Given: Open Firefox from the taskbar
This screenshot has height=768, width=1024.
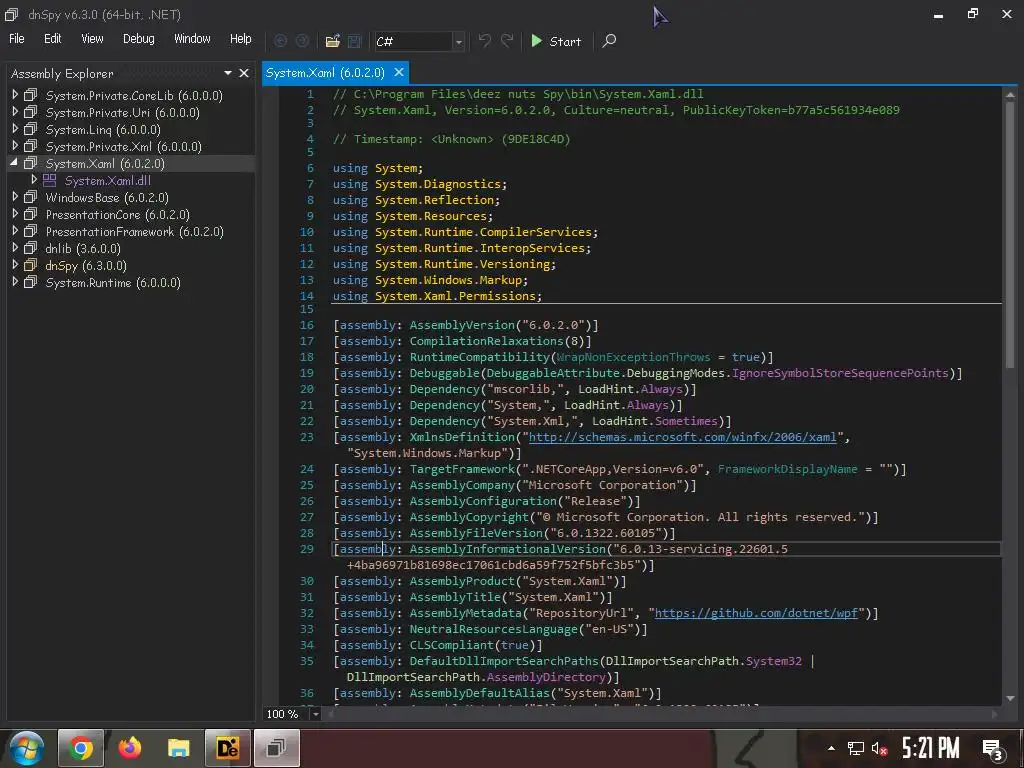Looking at the screenshot, I should (129, 748).
